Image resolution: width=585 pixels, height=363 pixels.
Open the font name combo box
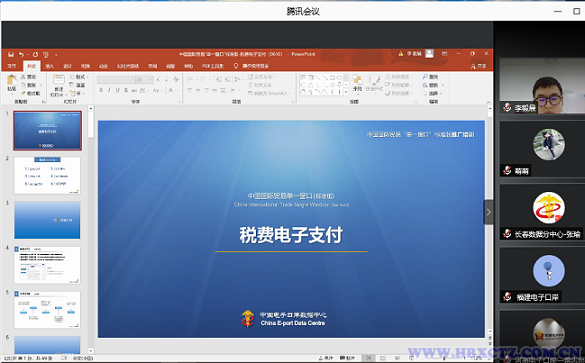click(115, 79)
